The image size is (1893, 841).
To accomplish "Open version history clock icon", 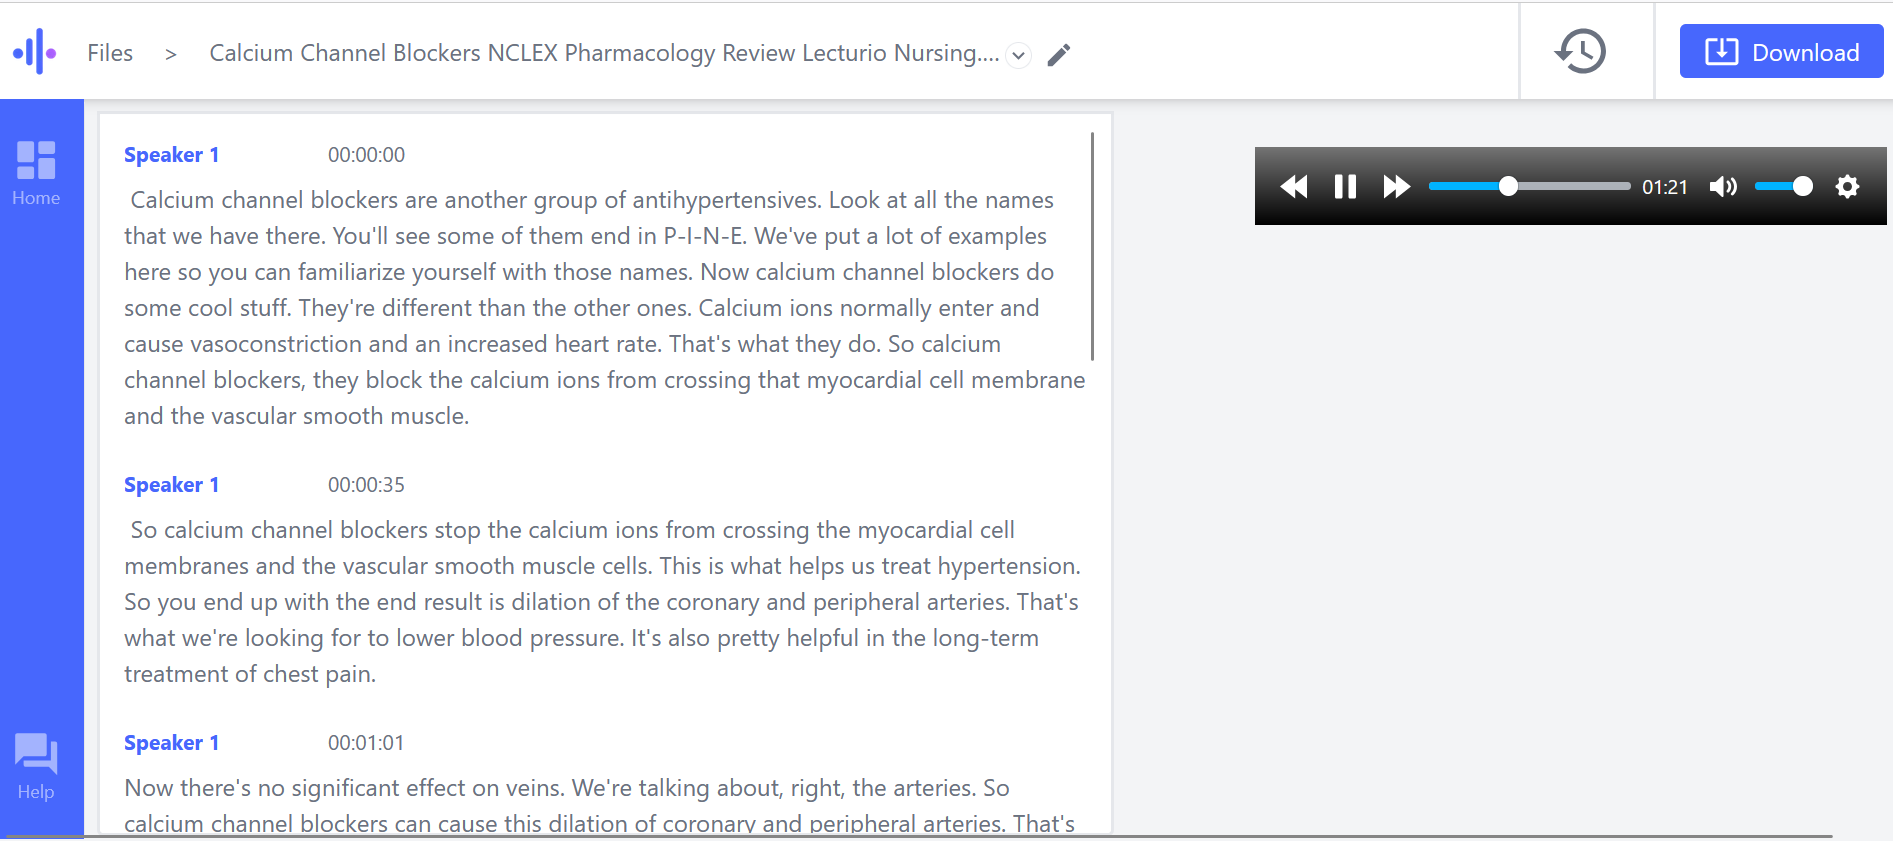I will 1581,51.
